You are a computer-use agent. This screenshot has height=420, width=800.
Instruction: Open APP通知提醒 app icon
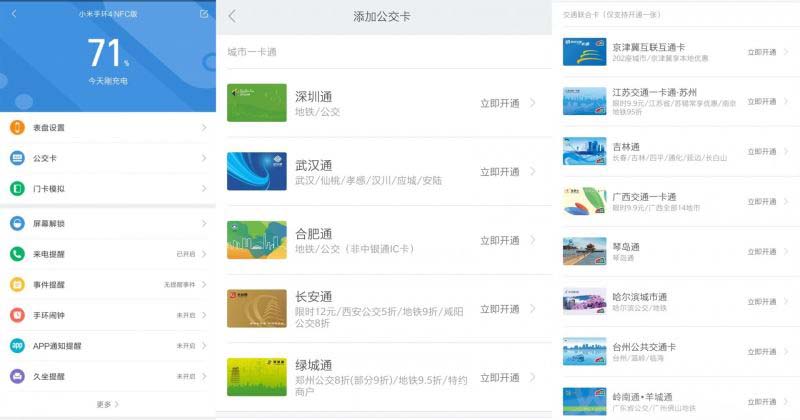[17, 346]
